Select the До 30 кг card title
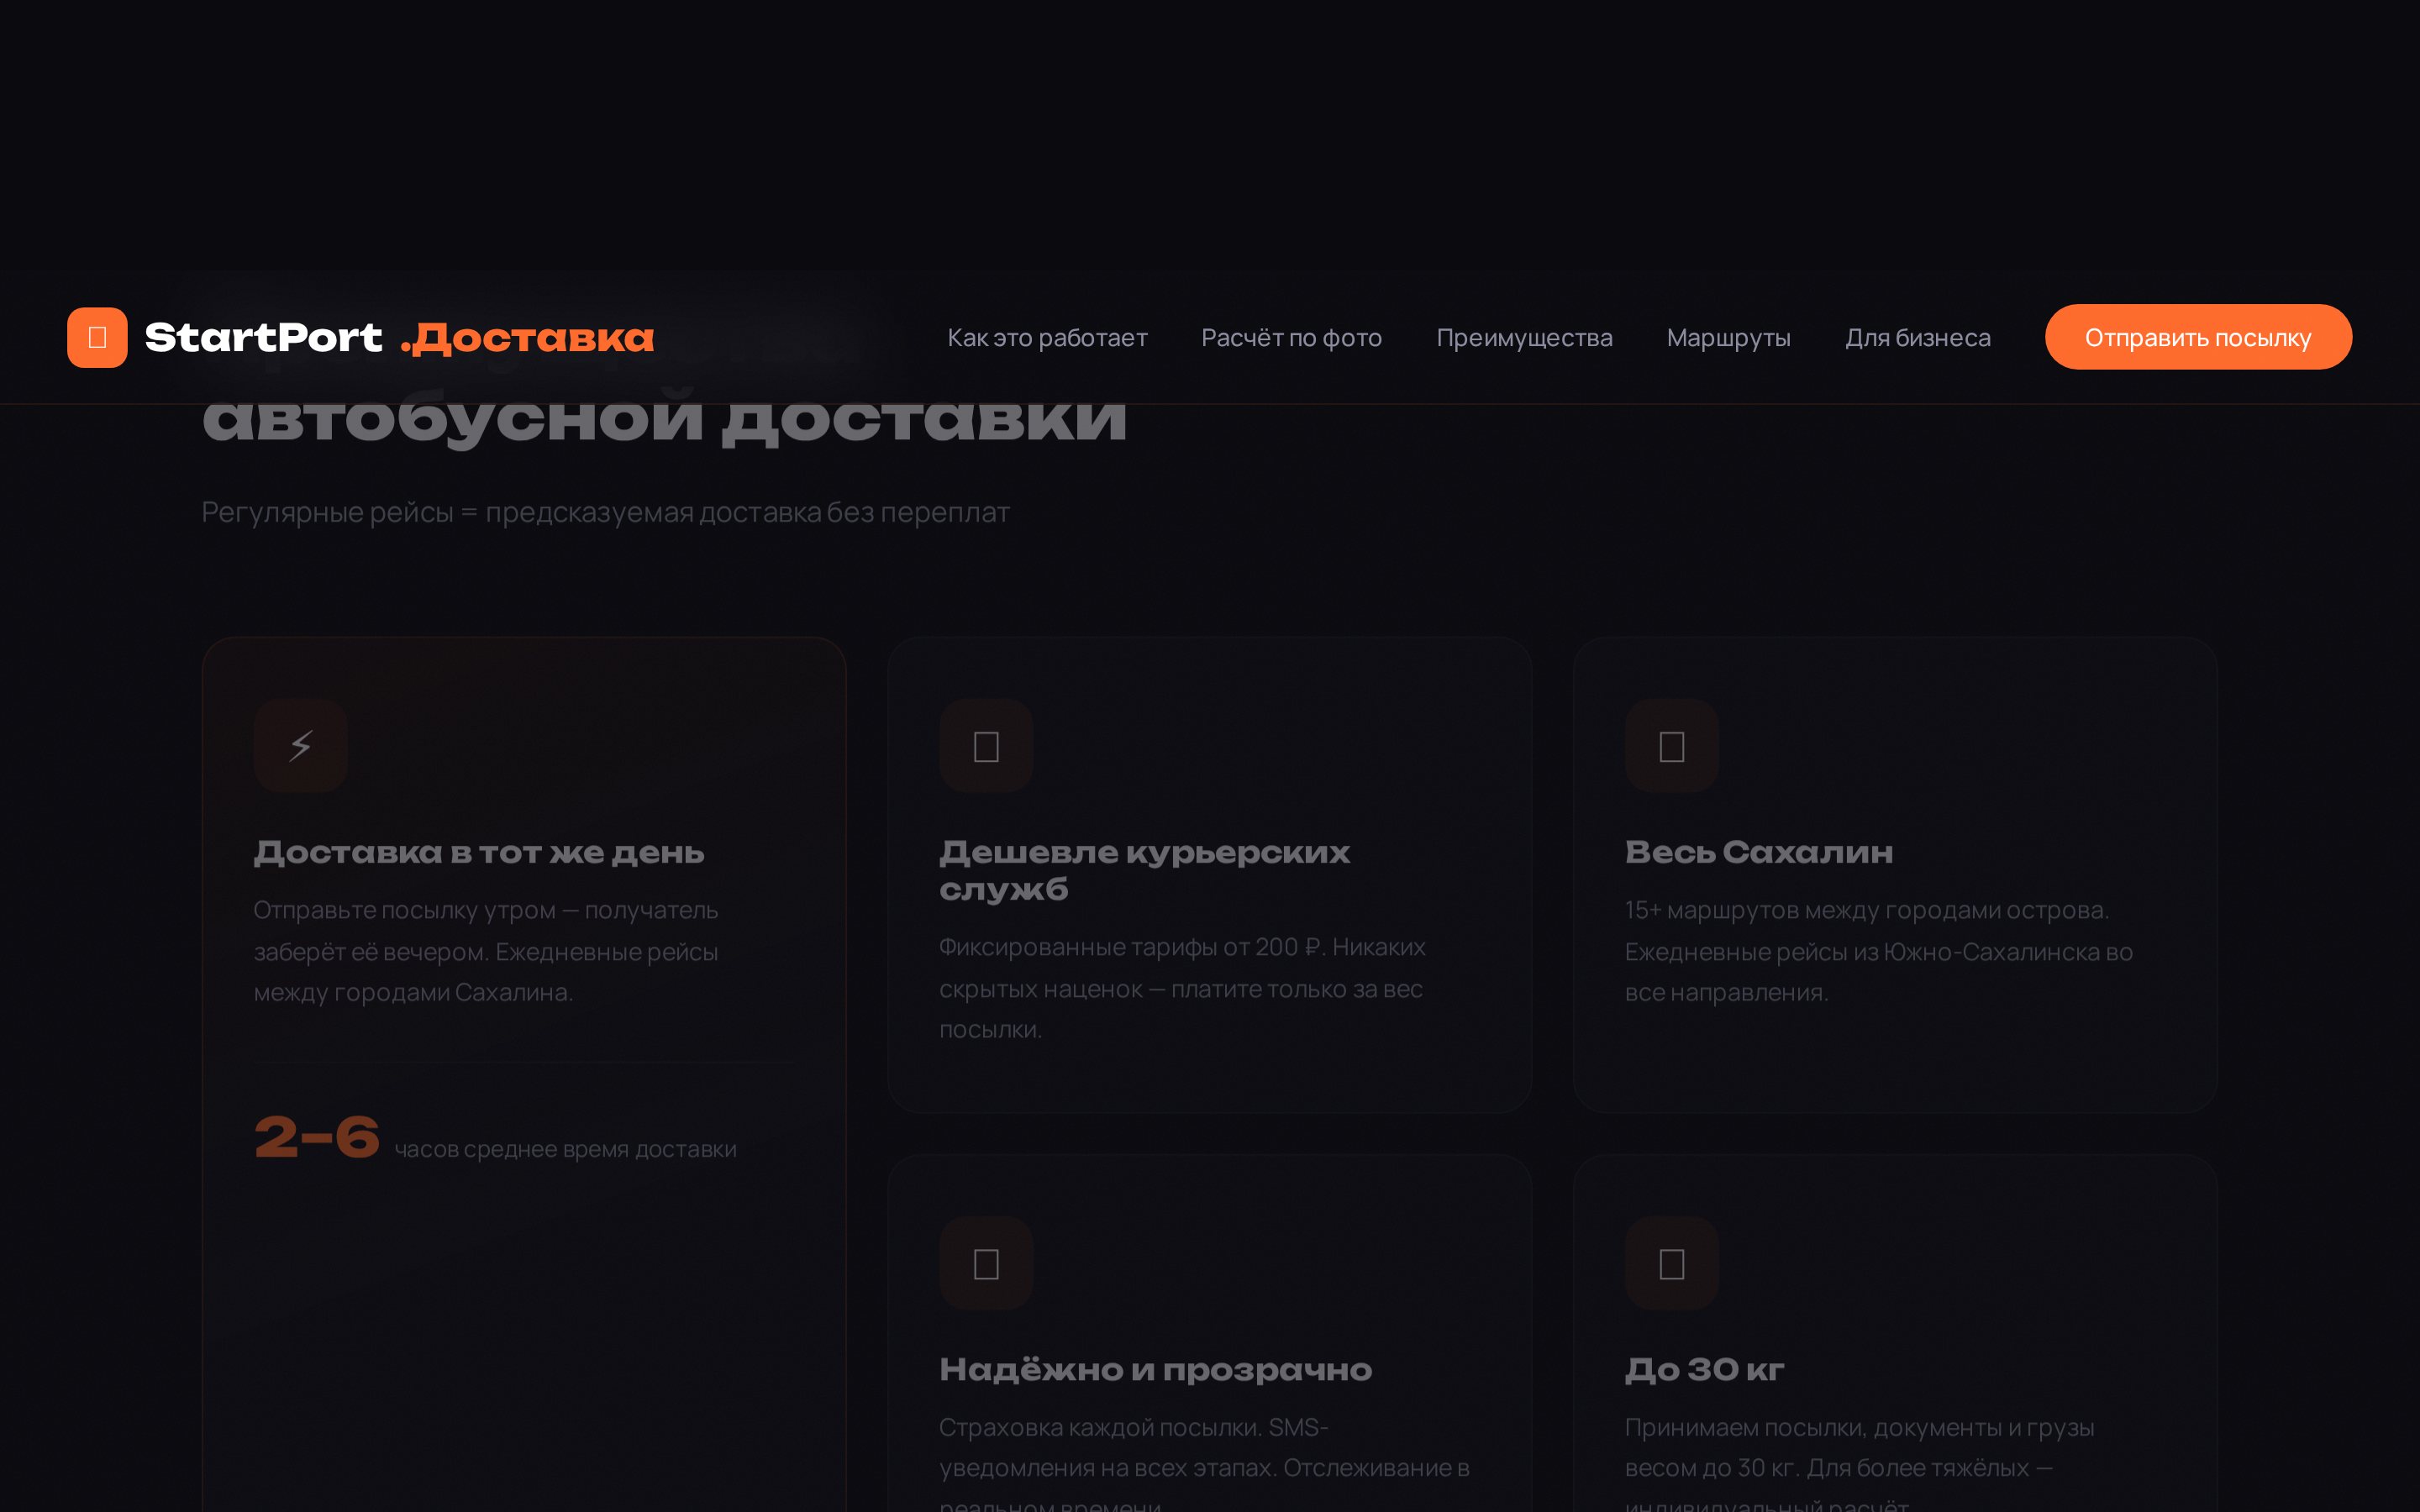The height and width of the screenshot is (1512, 2420). pos(1704,1370)
